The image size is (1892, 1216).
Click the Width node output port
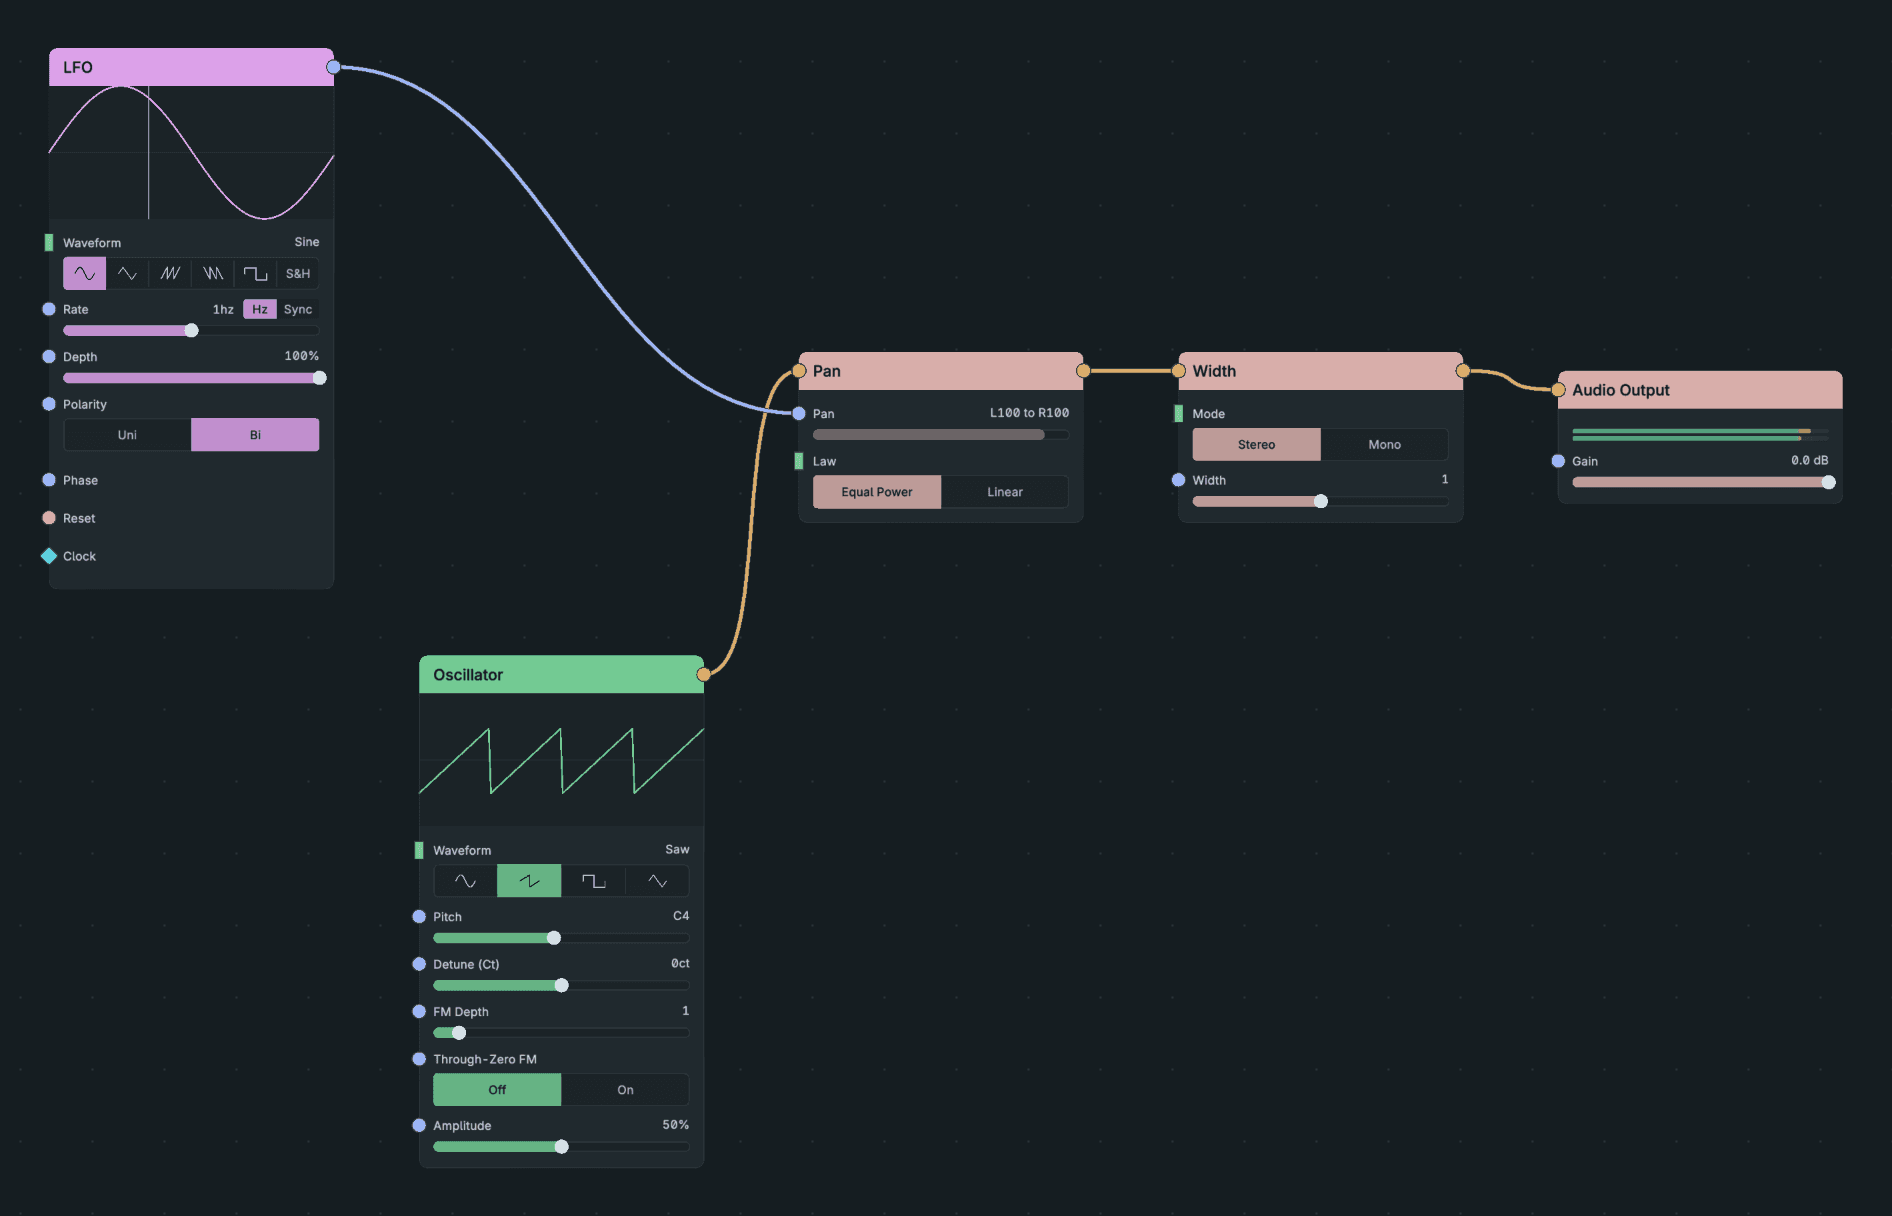[1463, 371]
